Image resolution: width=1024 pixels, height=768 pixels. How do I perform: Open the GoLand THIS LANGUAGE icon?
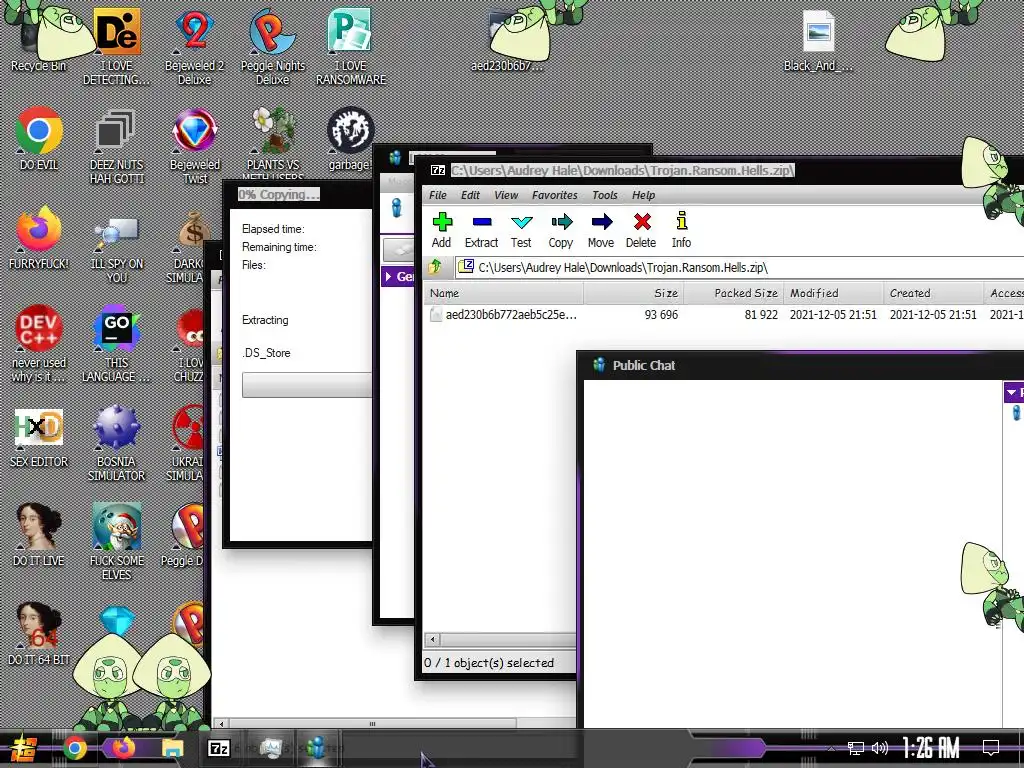click(116, 343)
